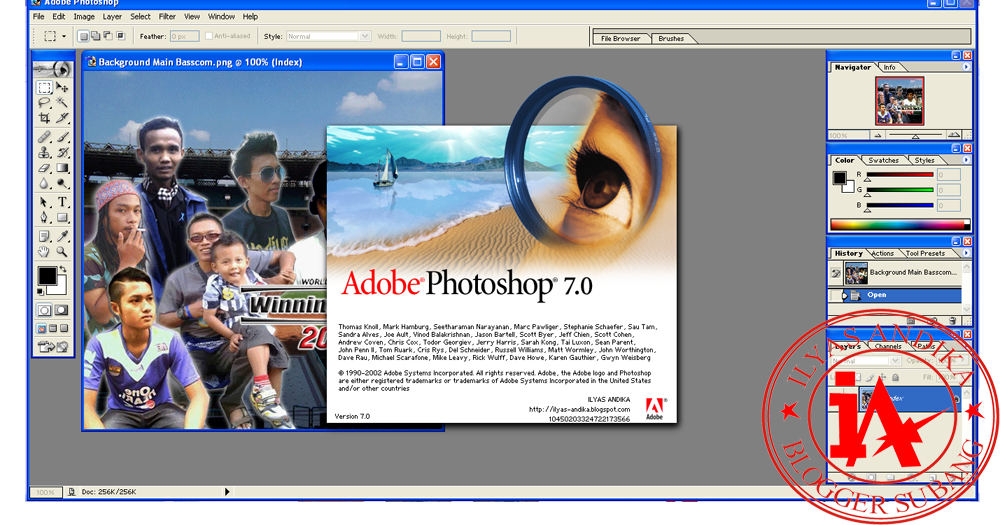
Task: Select the Hand tool
Action: 45,252
